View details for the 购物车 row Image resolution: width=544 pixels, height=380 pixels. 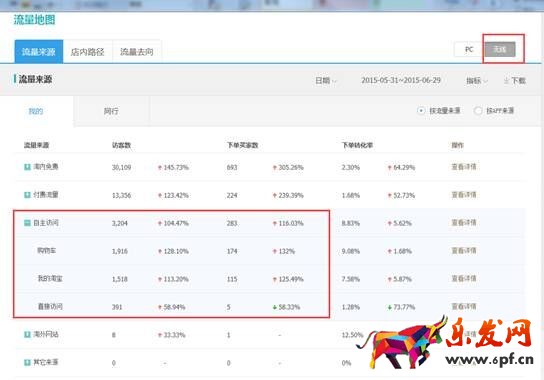[464, 251]
